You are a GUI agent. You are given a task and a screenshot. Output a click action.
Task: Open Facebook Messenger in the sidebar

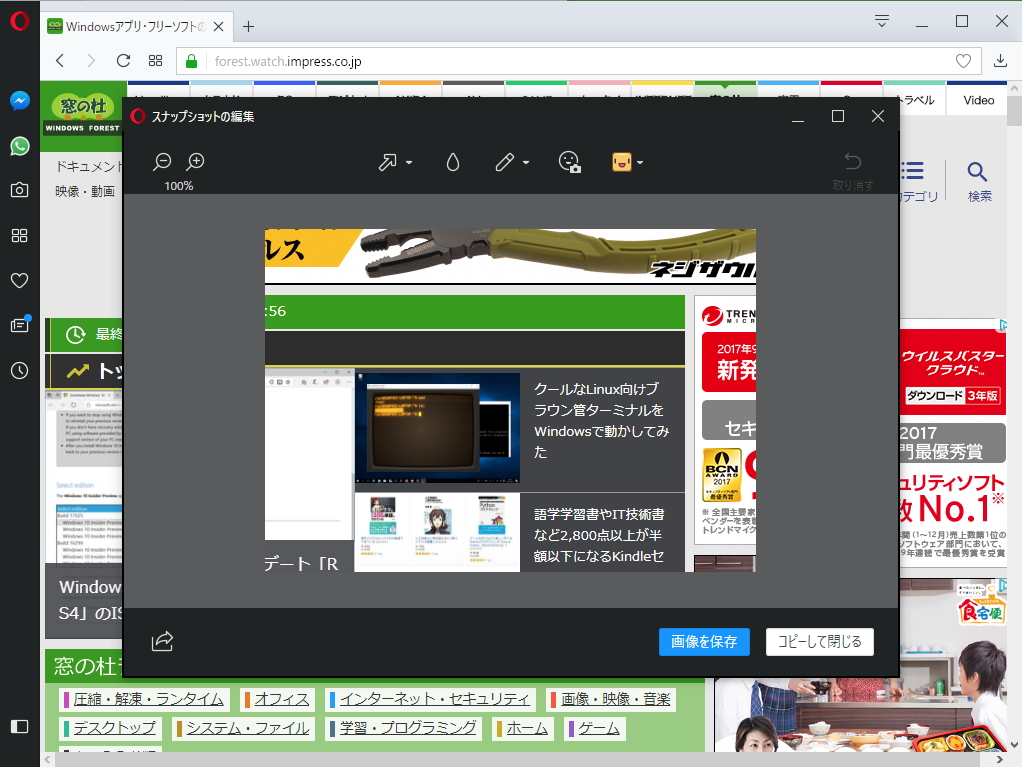[x=19, y=101]
